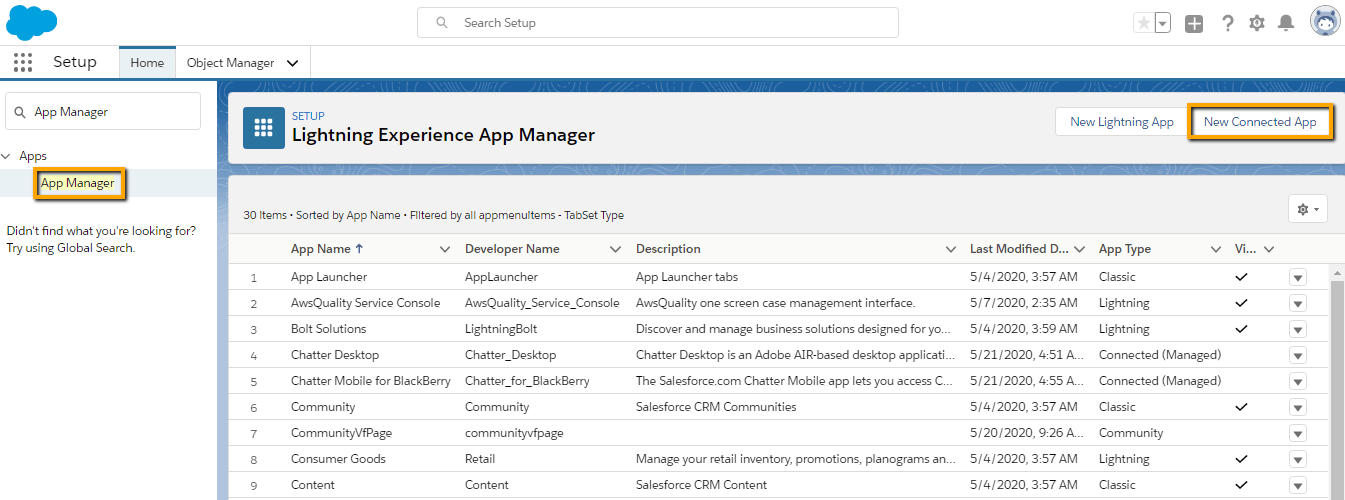Viewport: 1345px width, 500px height.
Task: Open the Description column menu chevron
Action: [x=950, y=249]
